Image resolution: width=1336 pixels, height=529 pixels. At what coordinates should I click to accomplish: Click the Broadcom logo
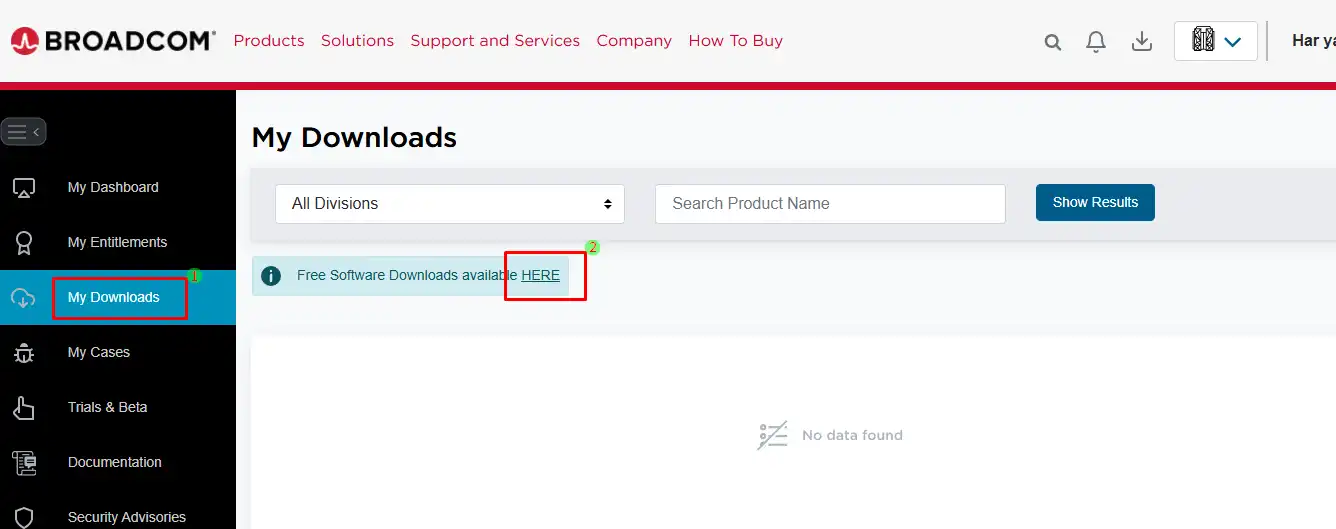click(113, 41)
